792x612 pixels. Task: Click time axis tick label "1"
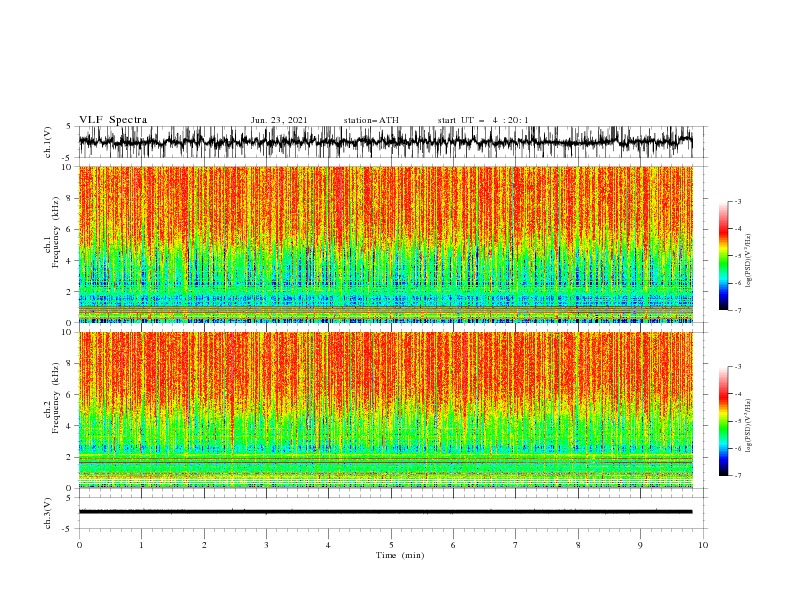coord(141,545)
